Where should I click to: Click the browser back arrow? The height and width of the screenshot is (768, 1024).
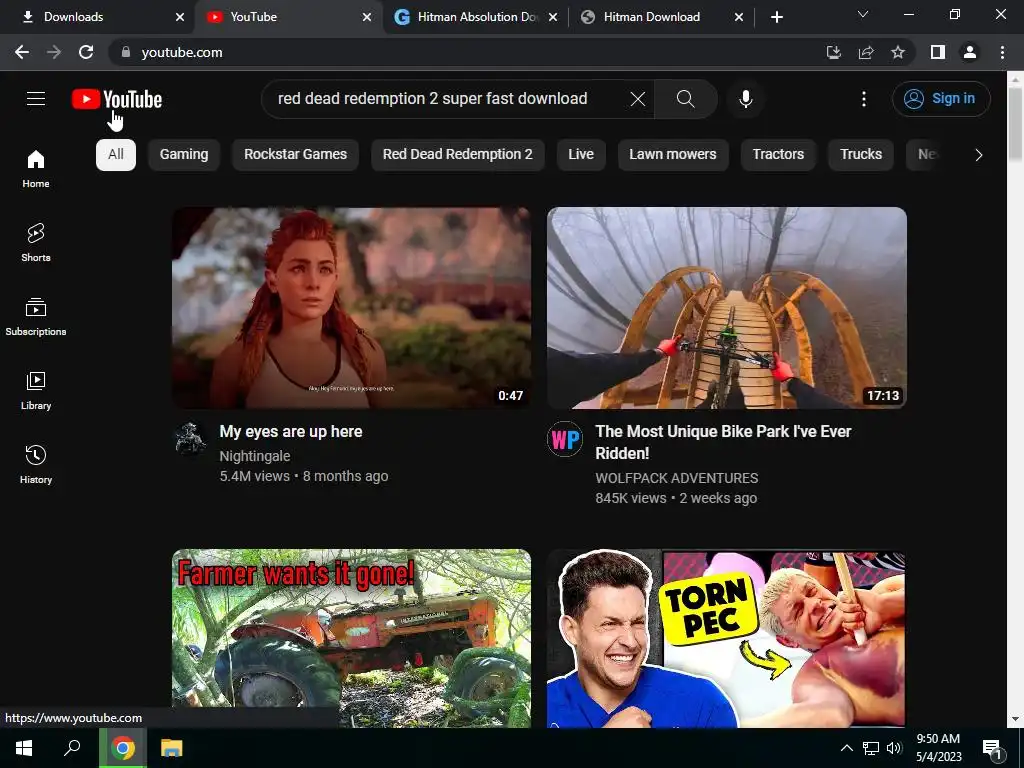tap(22, 52)
